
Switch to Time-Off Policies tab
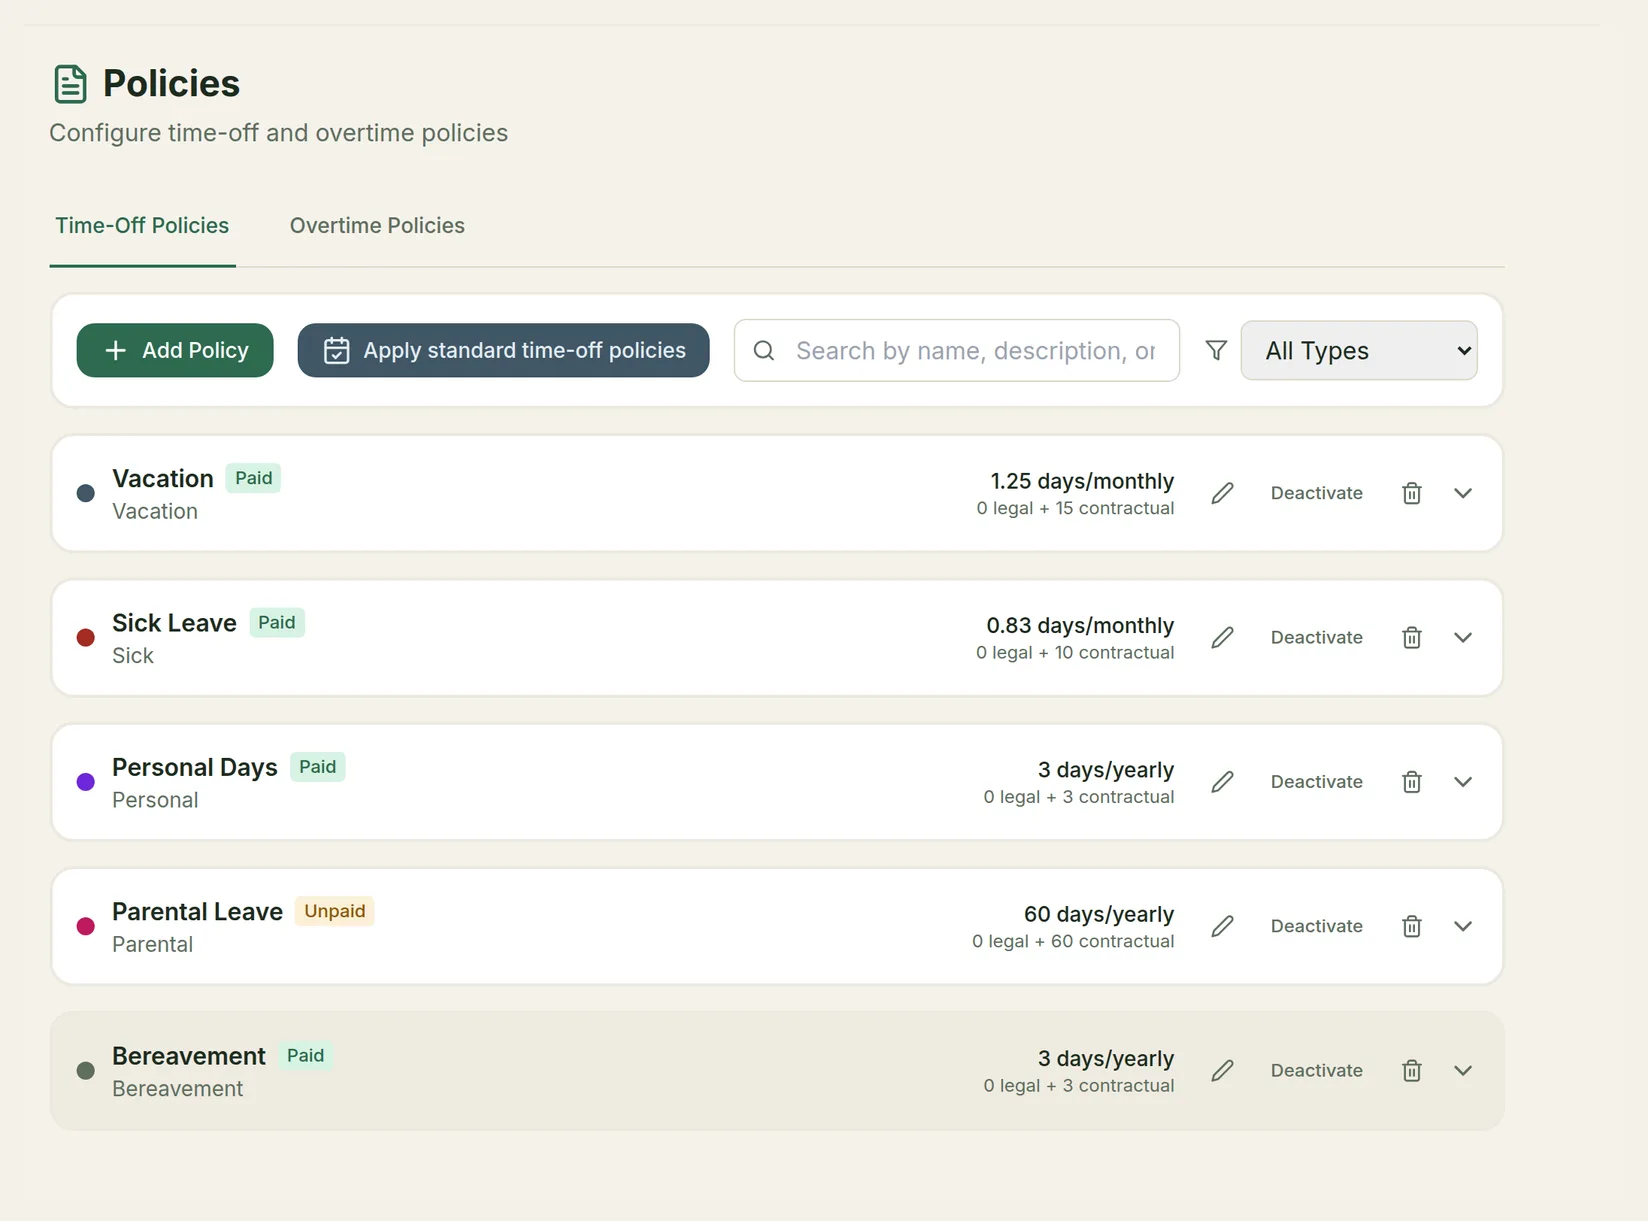[142, 226]
